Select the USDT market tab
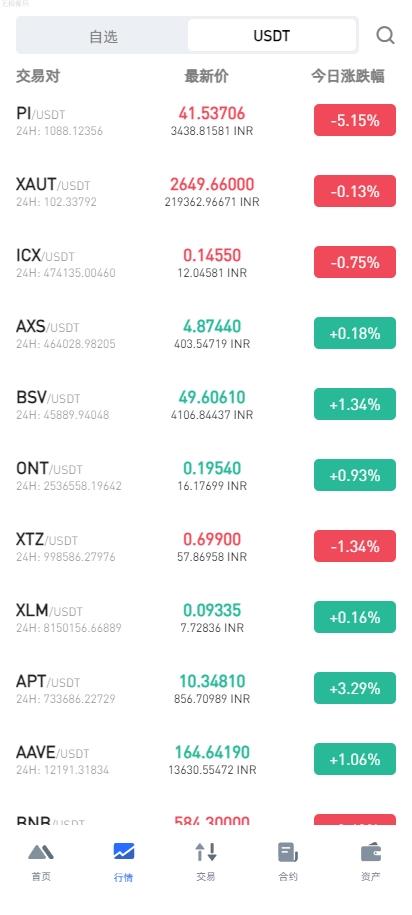Screen dimensions: 412x915 coord(272,36)
